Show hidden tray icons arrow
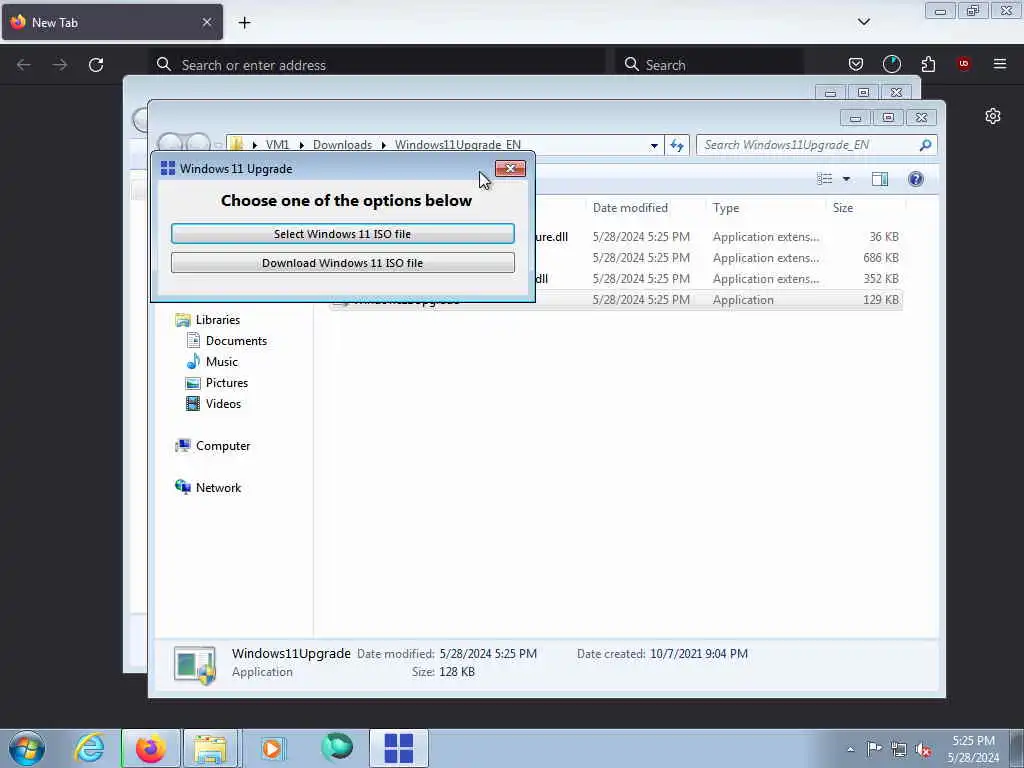This screenshot has width=1024, height=768. (850, 749)
